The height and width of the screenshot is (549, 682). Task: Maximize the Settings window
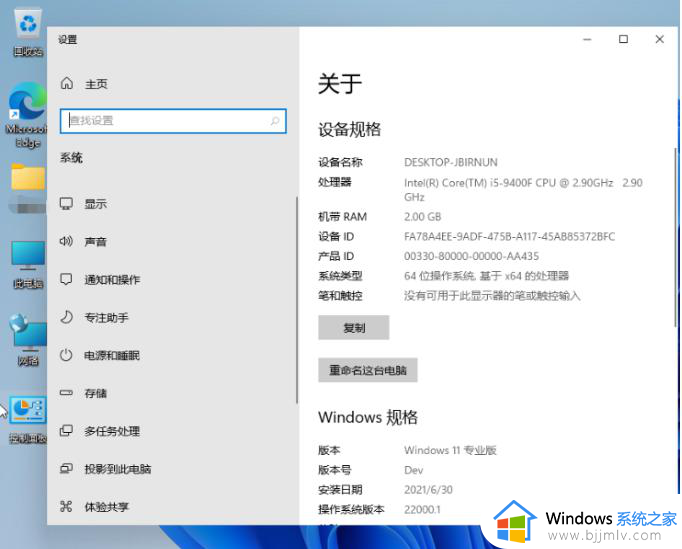click(x=623, y=39)
